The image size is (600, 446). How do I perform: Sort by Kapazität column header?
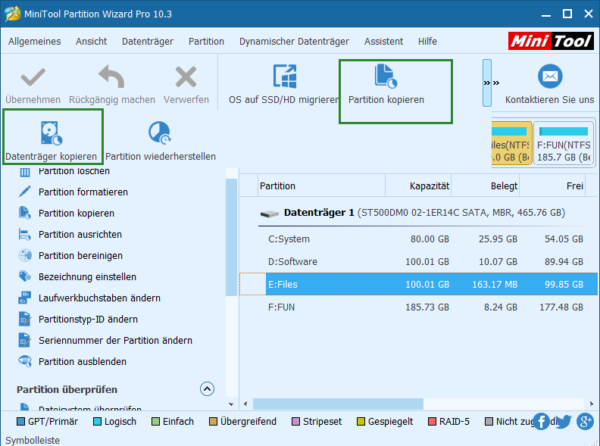click(418, 186)
